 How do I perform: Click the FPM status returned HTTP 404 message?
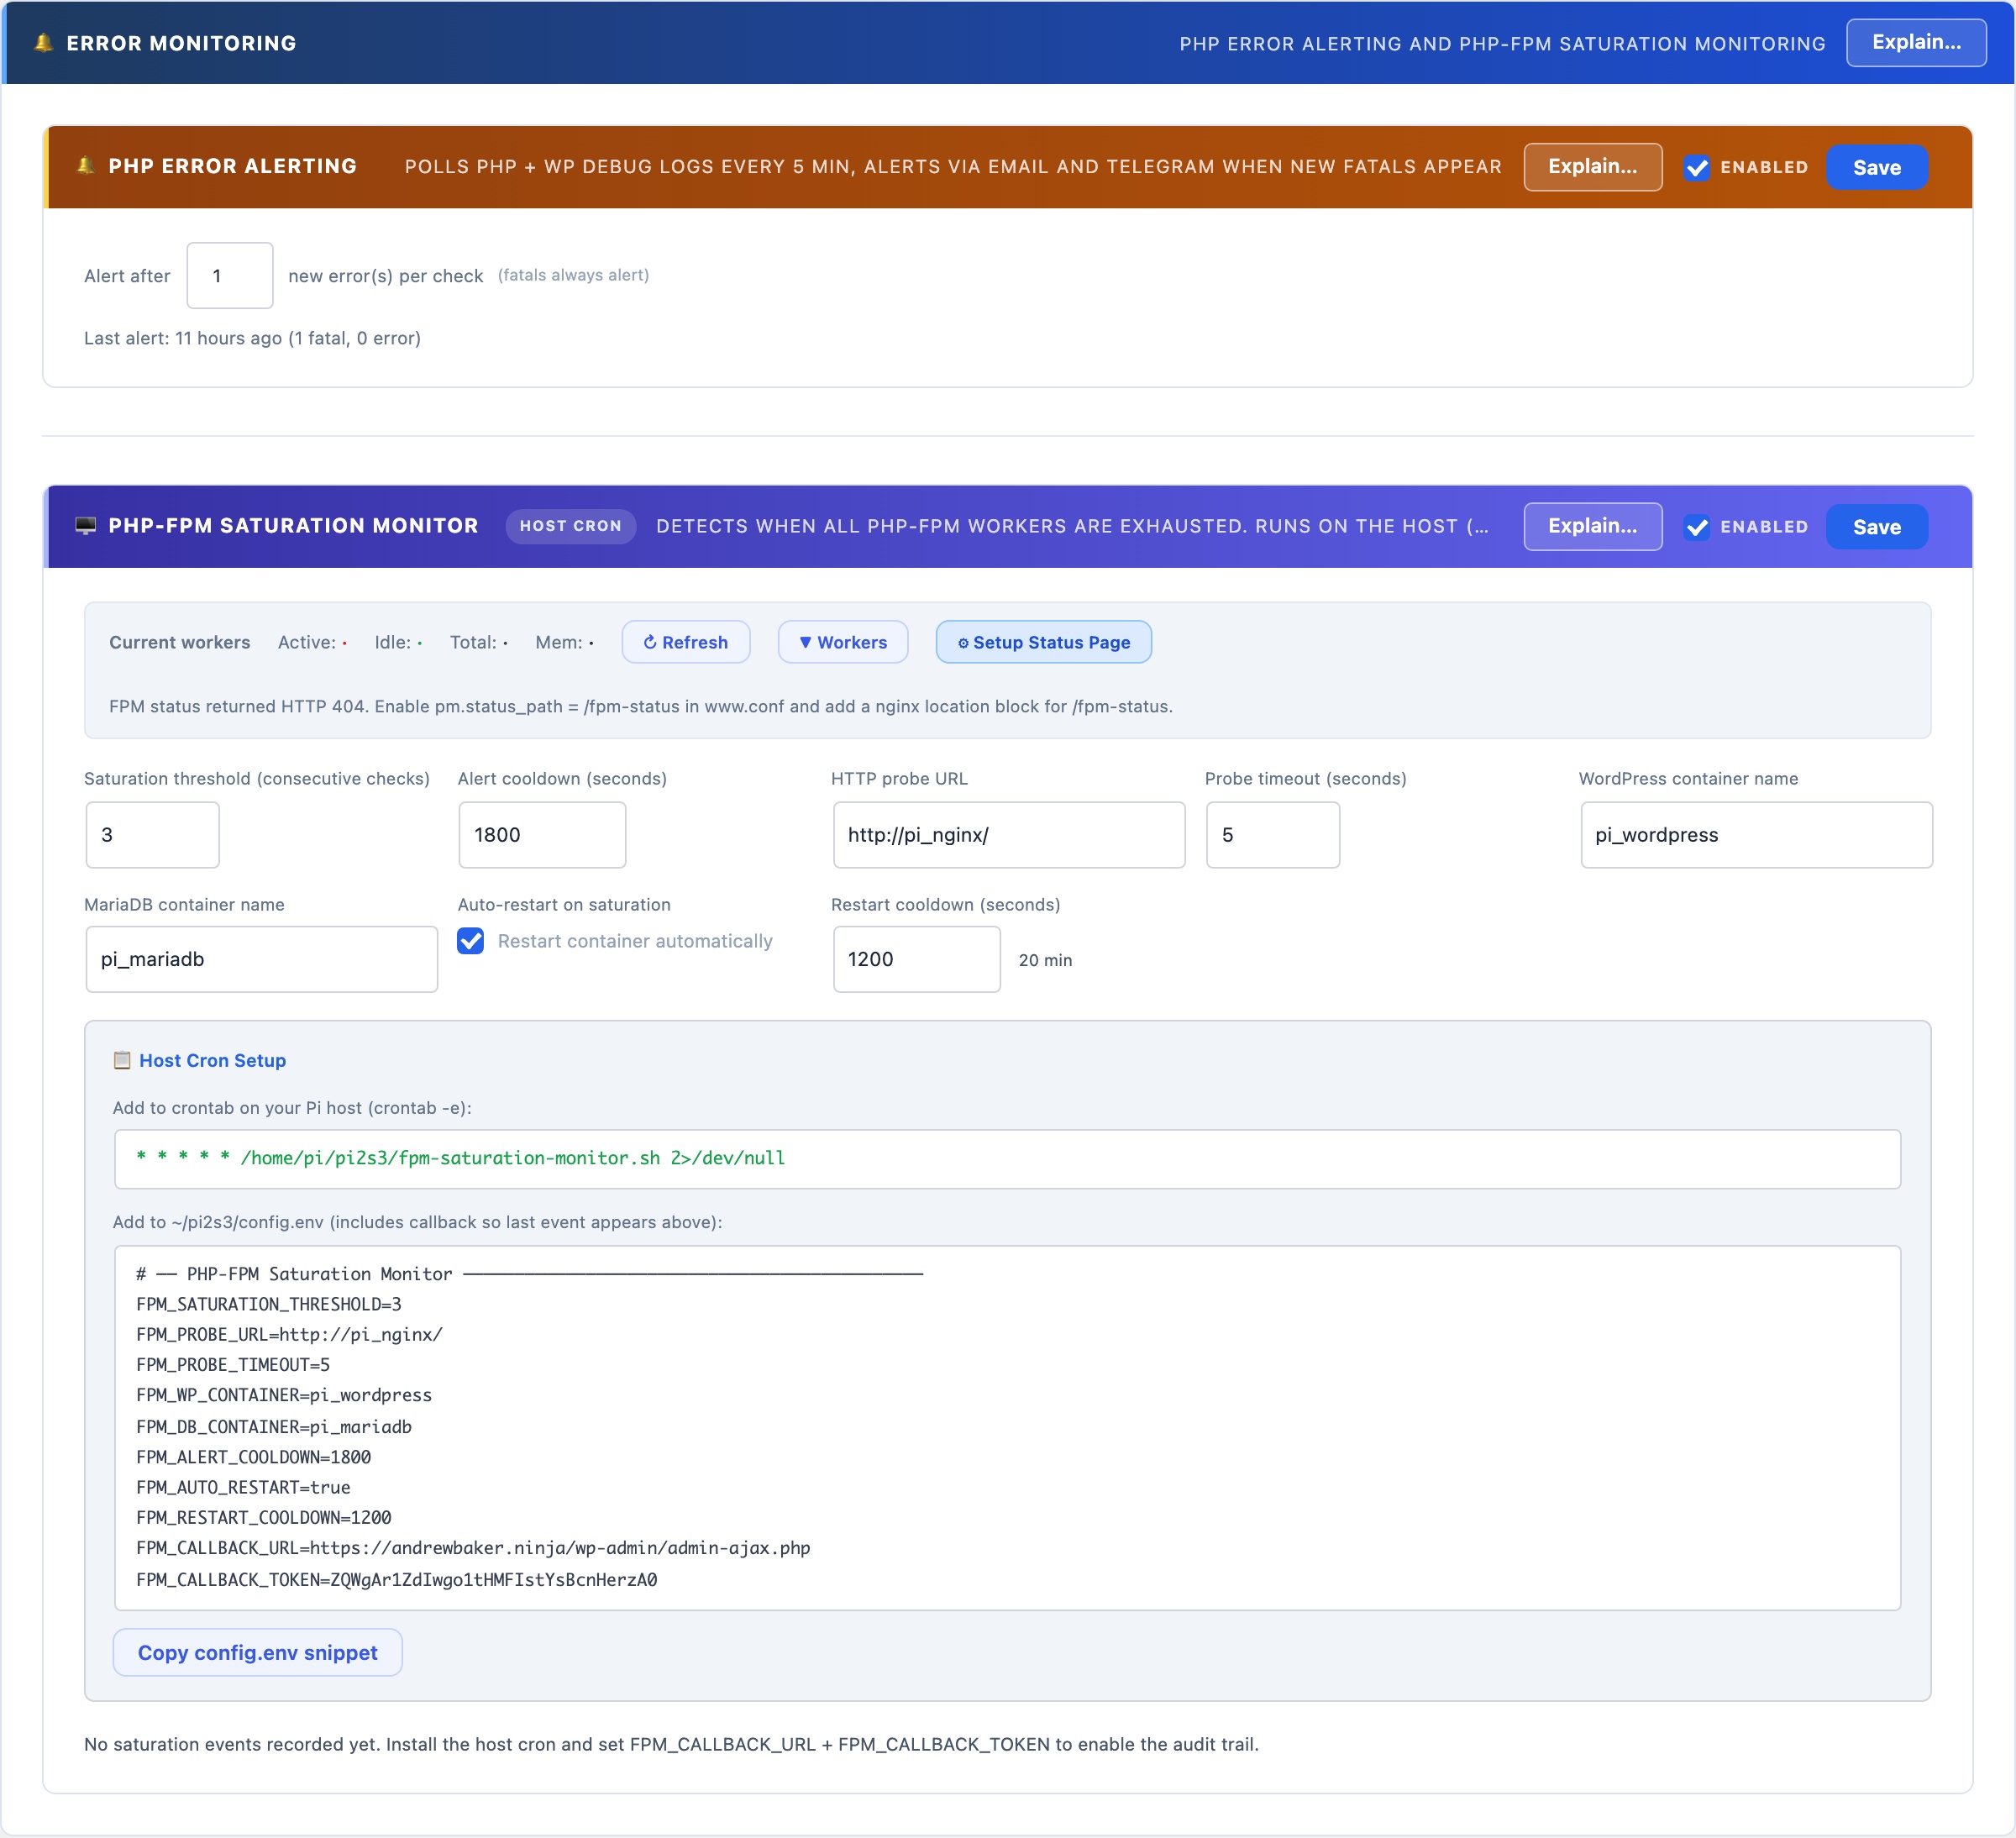click(x=641, y=706)
